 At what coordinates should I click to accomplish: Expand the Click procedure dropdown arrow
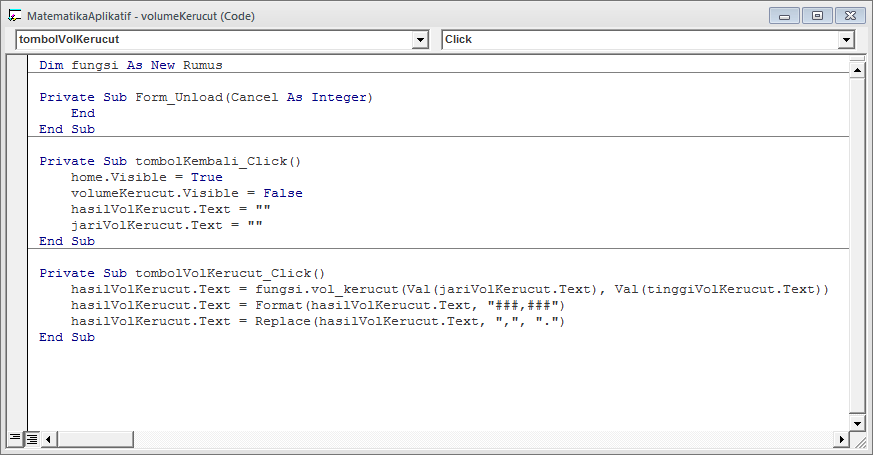click(x=846, y=39)
